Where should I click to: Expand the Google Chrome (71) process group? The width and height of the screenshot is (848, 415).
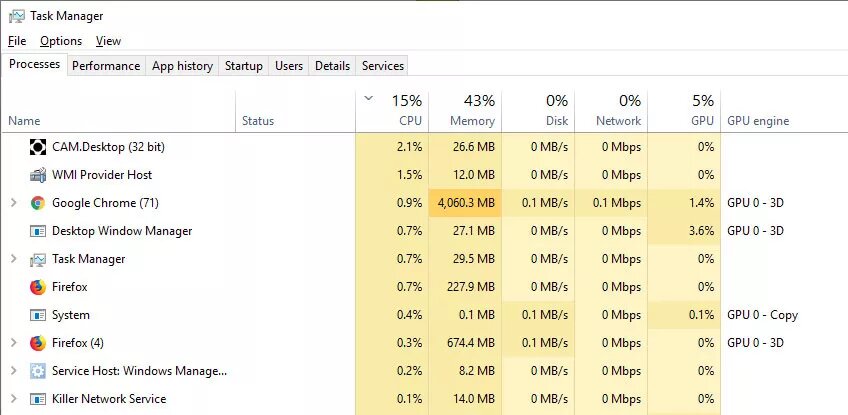(x=13, y=203)
